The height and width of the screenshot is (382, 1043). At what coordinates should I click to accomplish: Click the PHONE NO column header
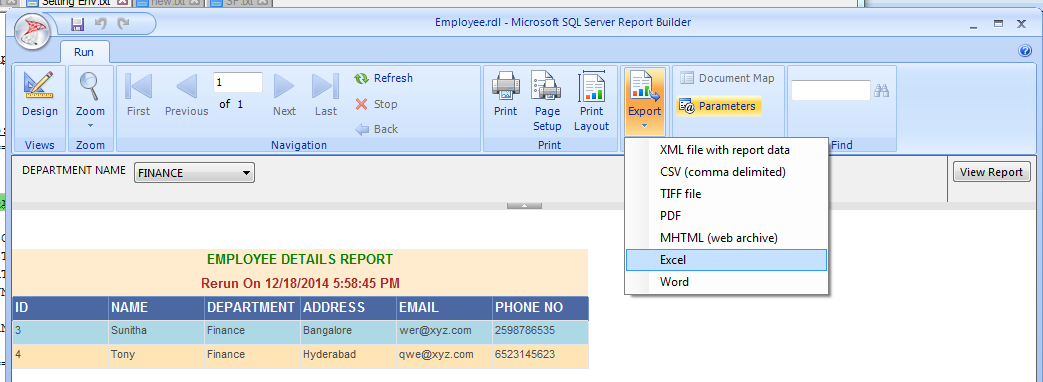tap(540, 308)
